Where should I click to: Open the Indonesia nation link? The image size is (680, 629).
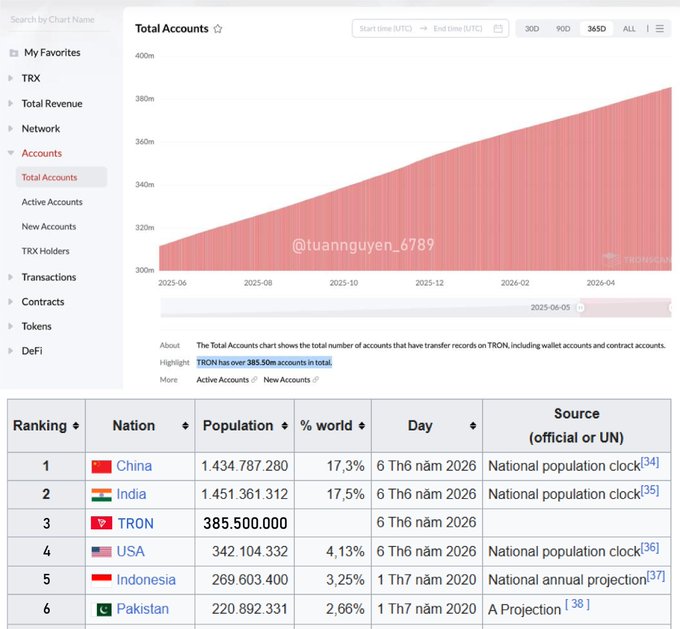[146, 580]
